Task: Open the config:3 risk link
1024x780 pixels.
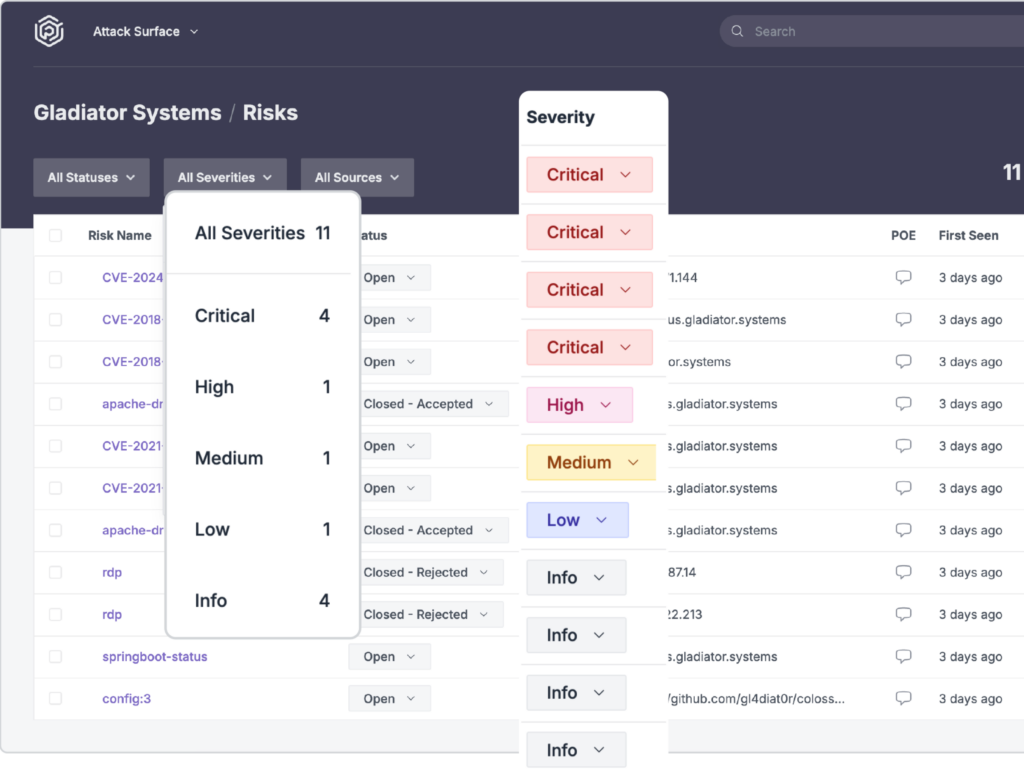Action: 127,698
